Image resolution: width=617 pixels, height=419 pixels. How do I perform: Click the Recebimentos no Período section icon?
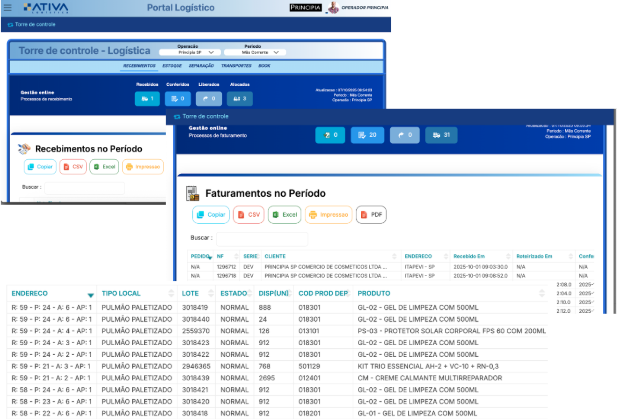[24, 149]
